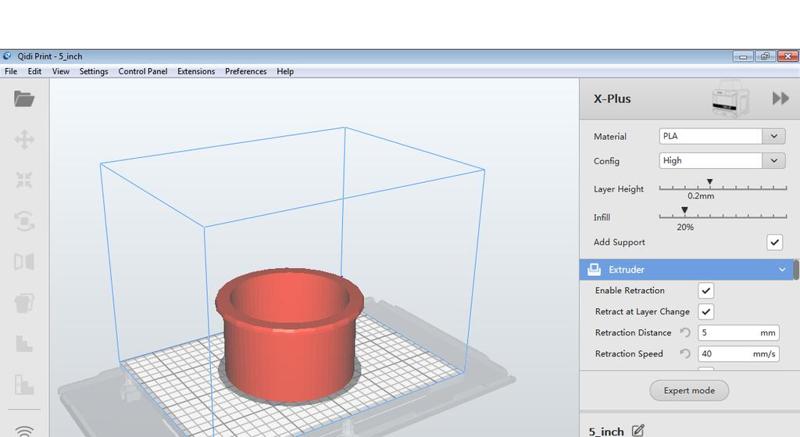Click the open file folder icon
The height and width of the screenshot is (437, 800).
pos(24,99)
